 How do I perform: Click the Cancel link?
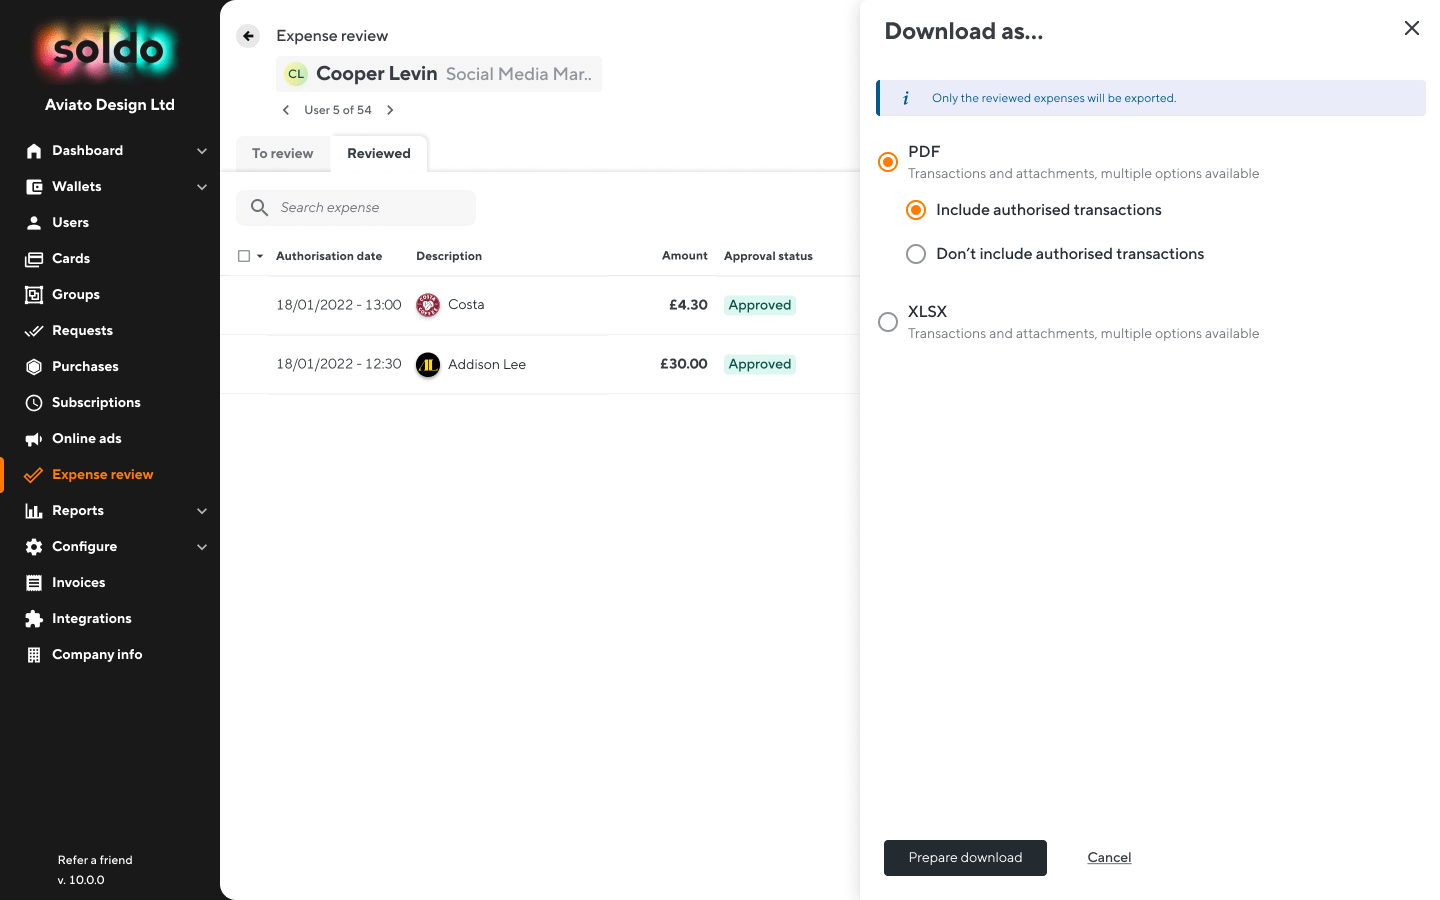[1109, 858]
